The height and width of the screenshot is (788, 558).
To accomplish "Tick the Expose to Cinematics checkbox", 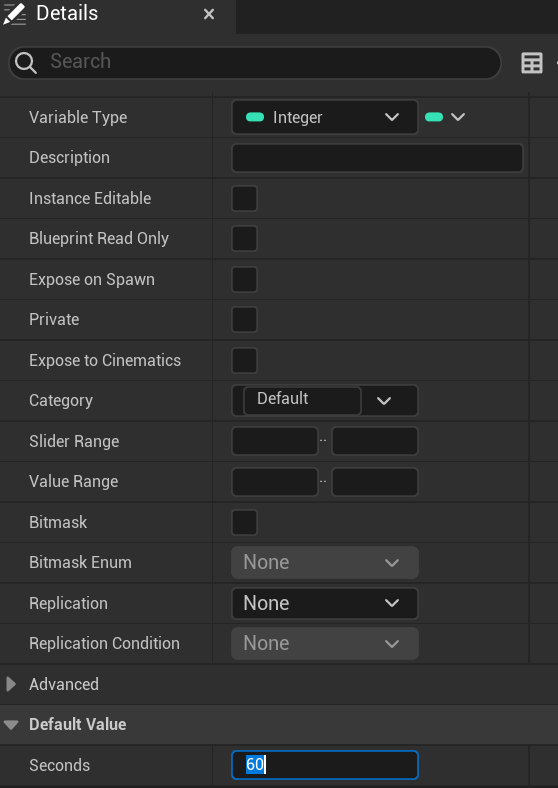I will tap(244, 360).
